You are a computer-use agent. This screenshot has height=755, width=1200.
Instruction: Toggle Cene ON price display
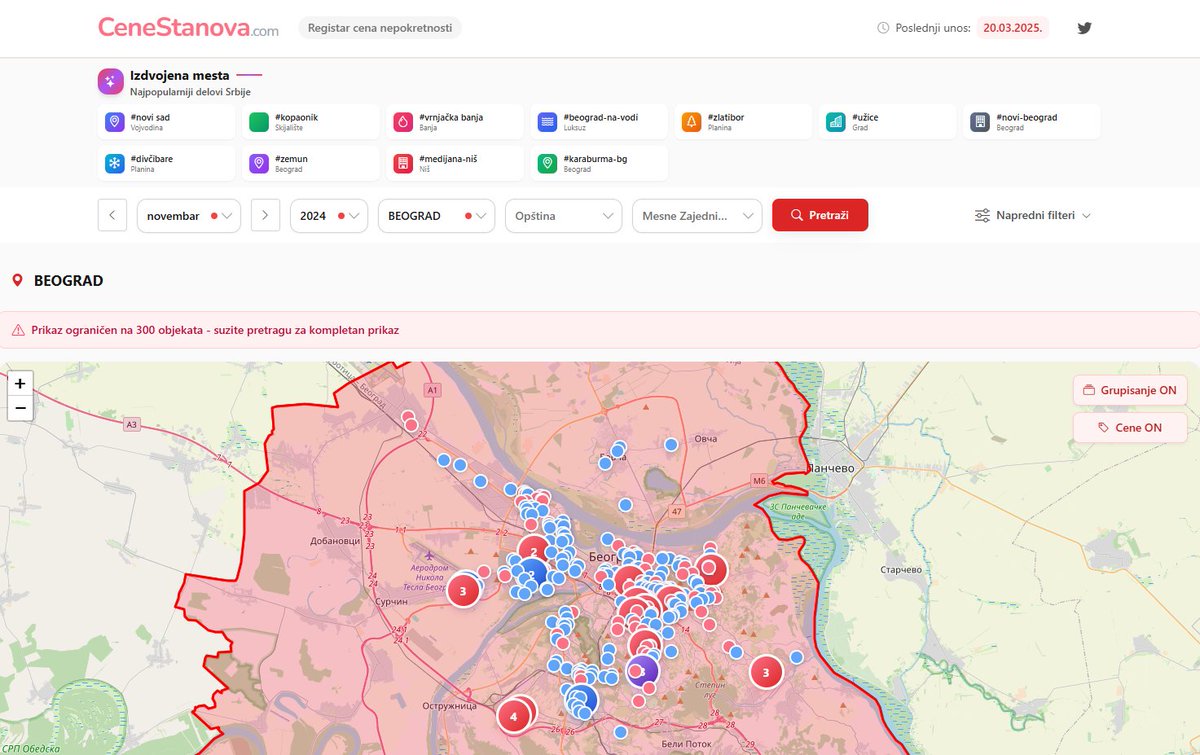point(1130,427)
